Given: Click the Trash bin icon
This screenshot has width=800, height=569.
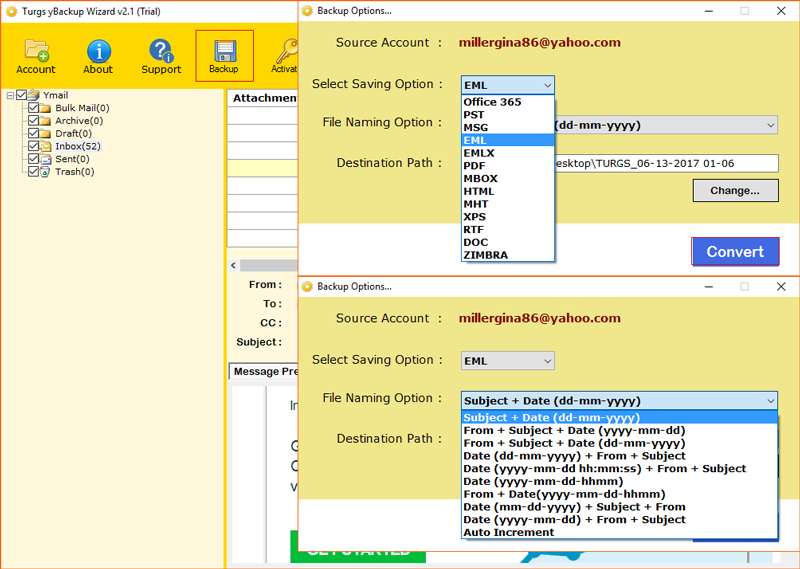Looking at the screenshot, I should pyautogui.click(x=45, y=172).
